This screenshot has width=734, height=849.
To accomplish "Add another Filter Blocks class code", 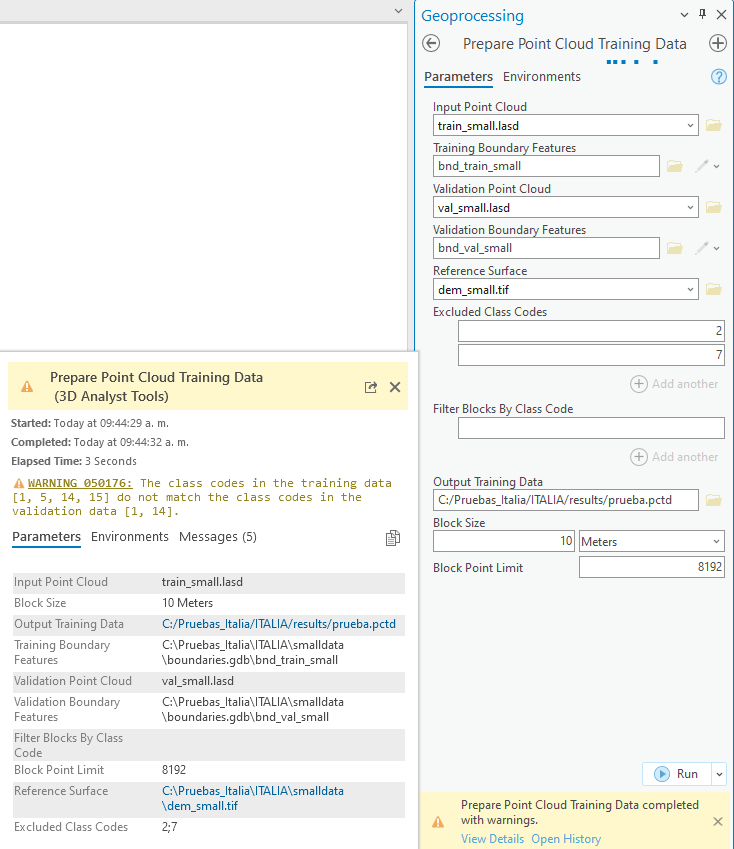I will click(x=674, y=457).
